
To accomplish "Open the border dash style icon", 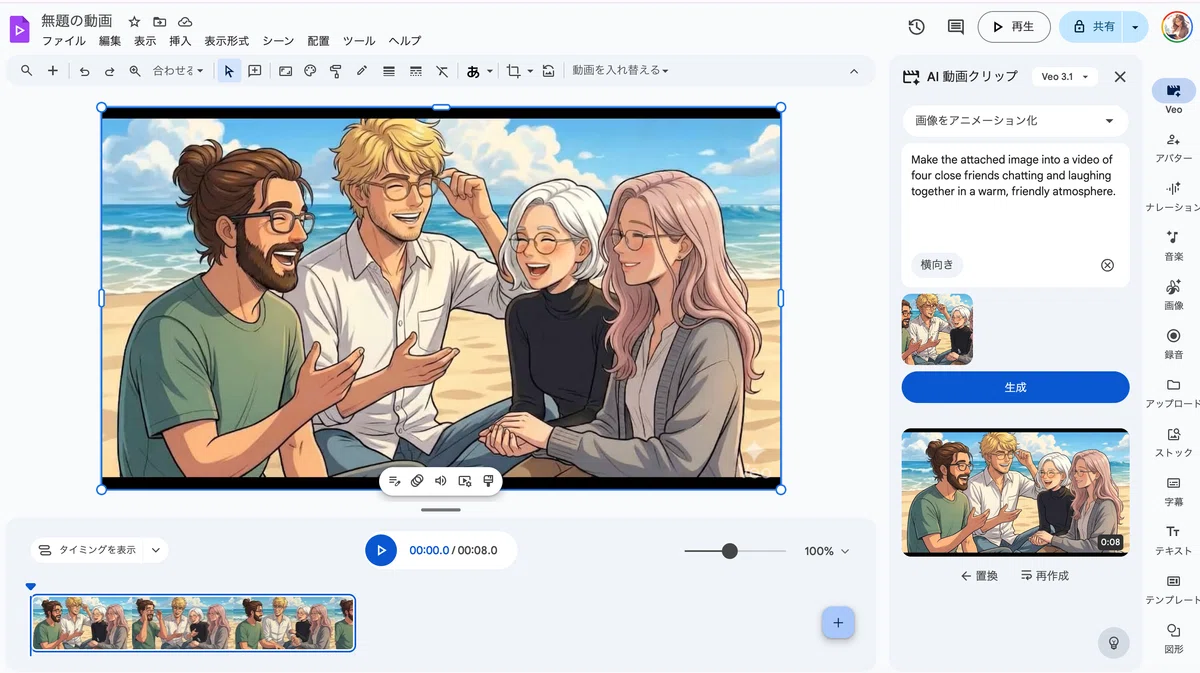I will tap(416, 71).
